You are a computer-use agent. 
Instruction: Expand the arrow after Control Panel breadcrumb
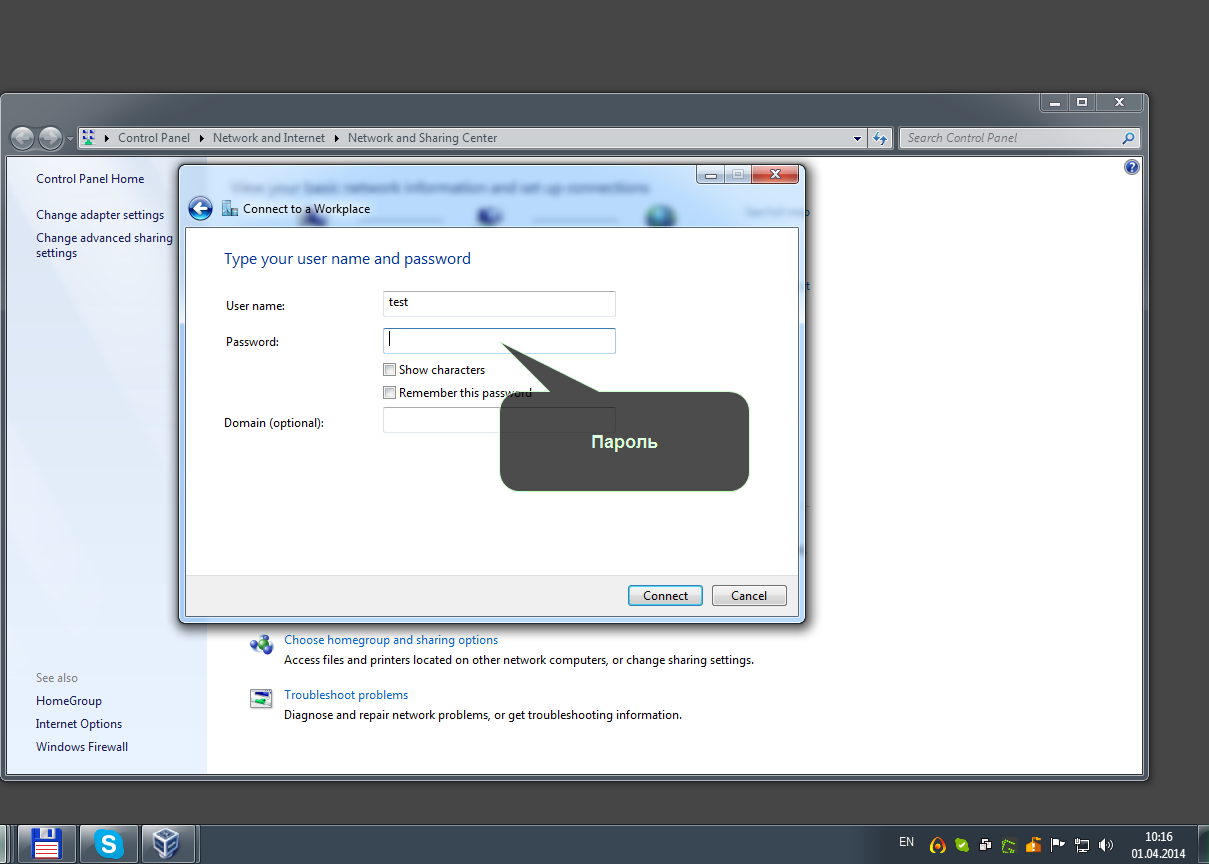click(201, 138)
